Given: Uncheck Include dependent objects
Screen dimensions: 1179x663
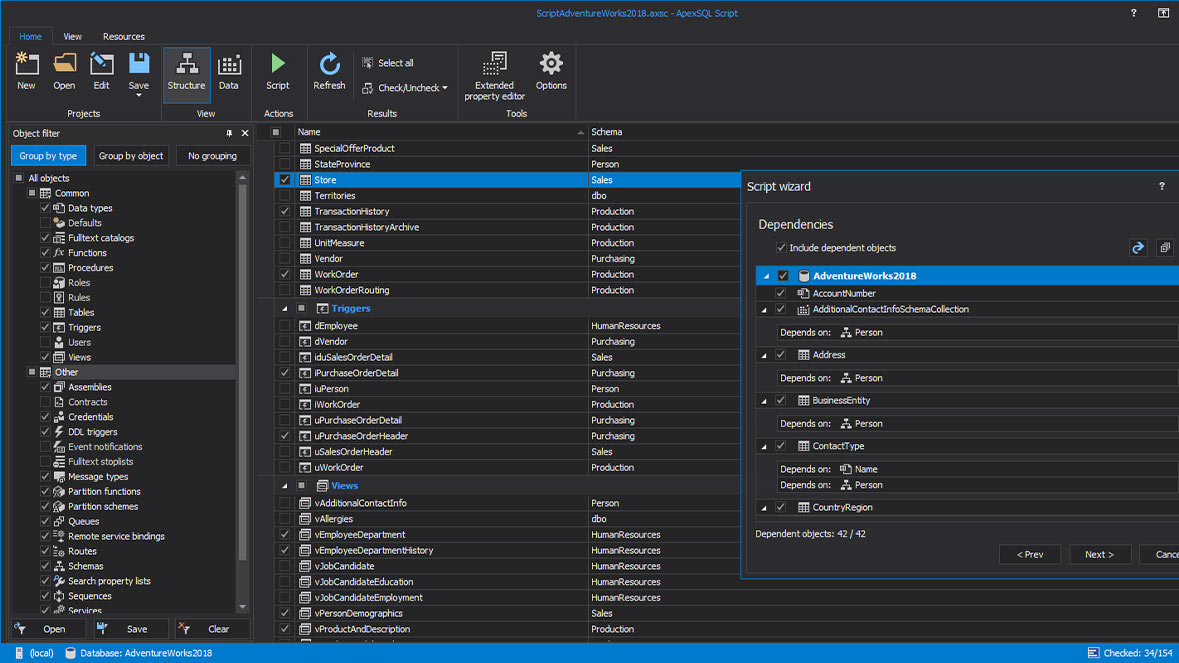Looking at the screenshot, I should tap(781, 248).
